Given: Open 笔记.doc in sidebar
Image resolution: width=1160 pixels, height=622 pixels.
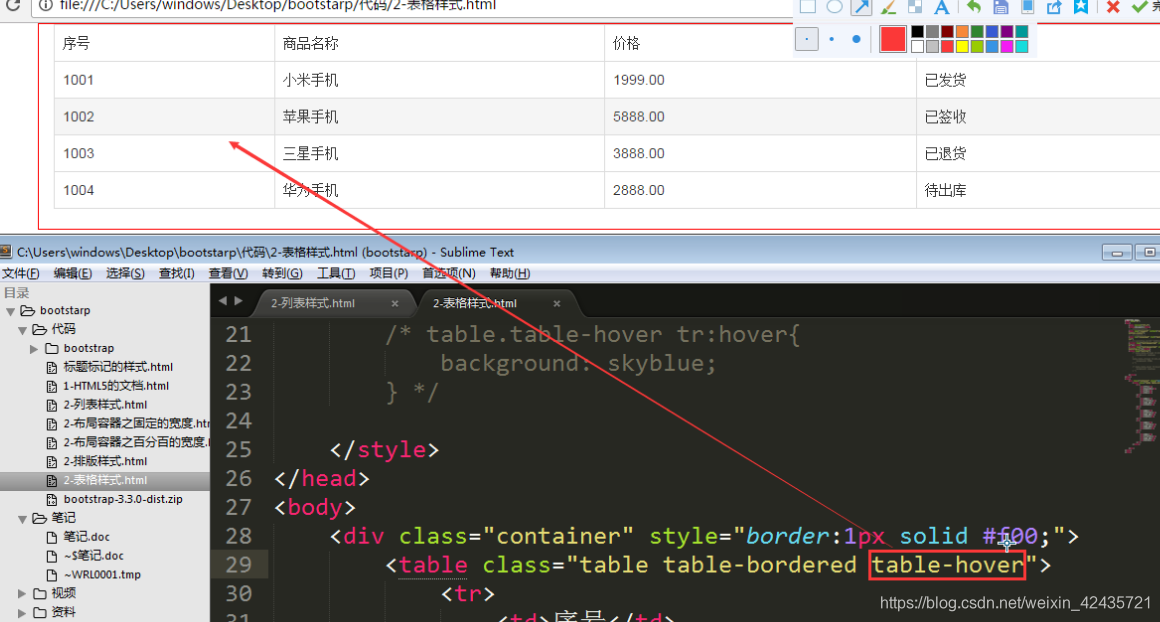Looking at the screenshot, I should [x=87, y=537].
